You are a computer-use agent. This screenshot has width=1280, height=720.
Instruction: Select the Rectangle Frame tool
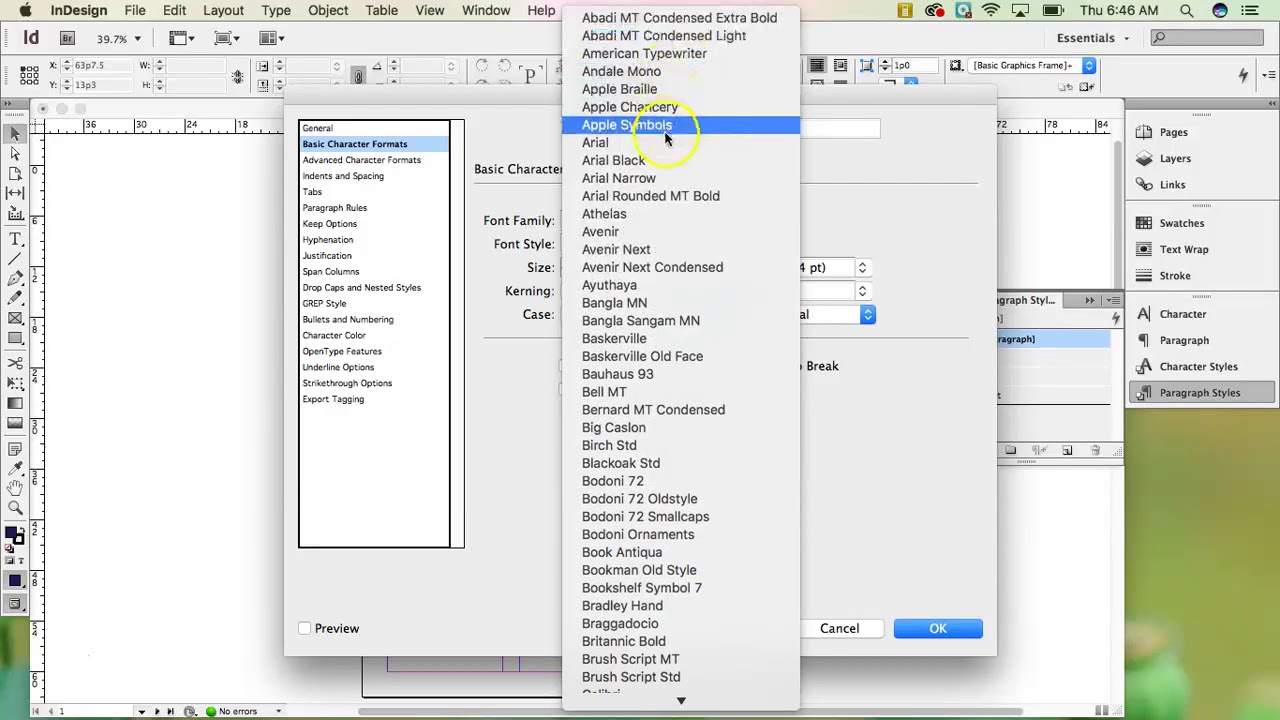(15, 318)
